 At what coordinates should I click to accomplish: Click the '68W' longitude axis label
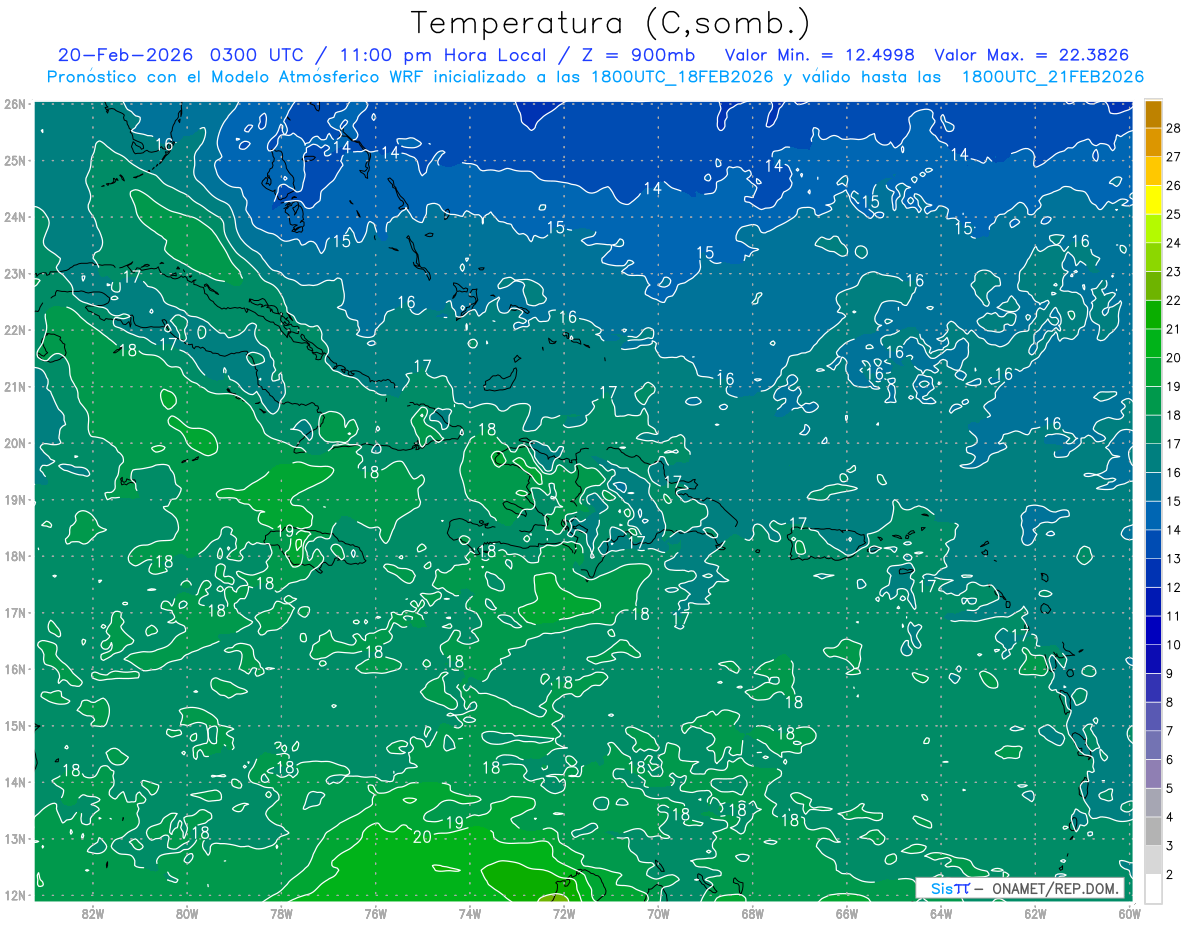pos(752,913)
